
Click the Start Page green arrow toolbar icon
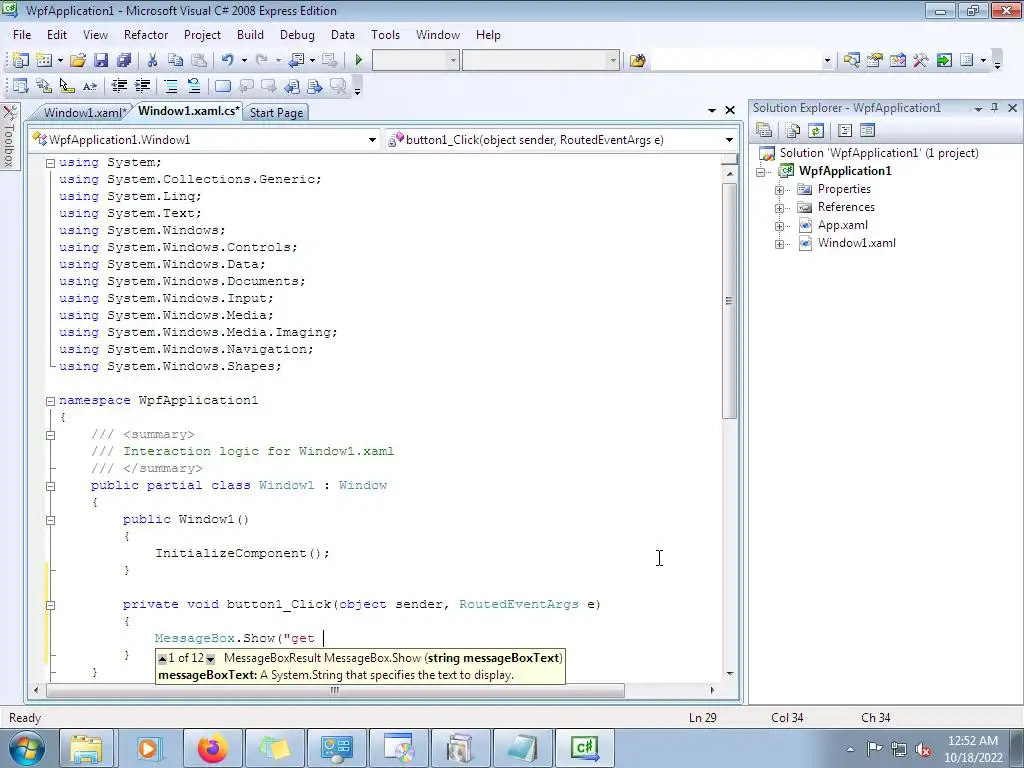tap(944, 60)
